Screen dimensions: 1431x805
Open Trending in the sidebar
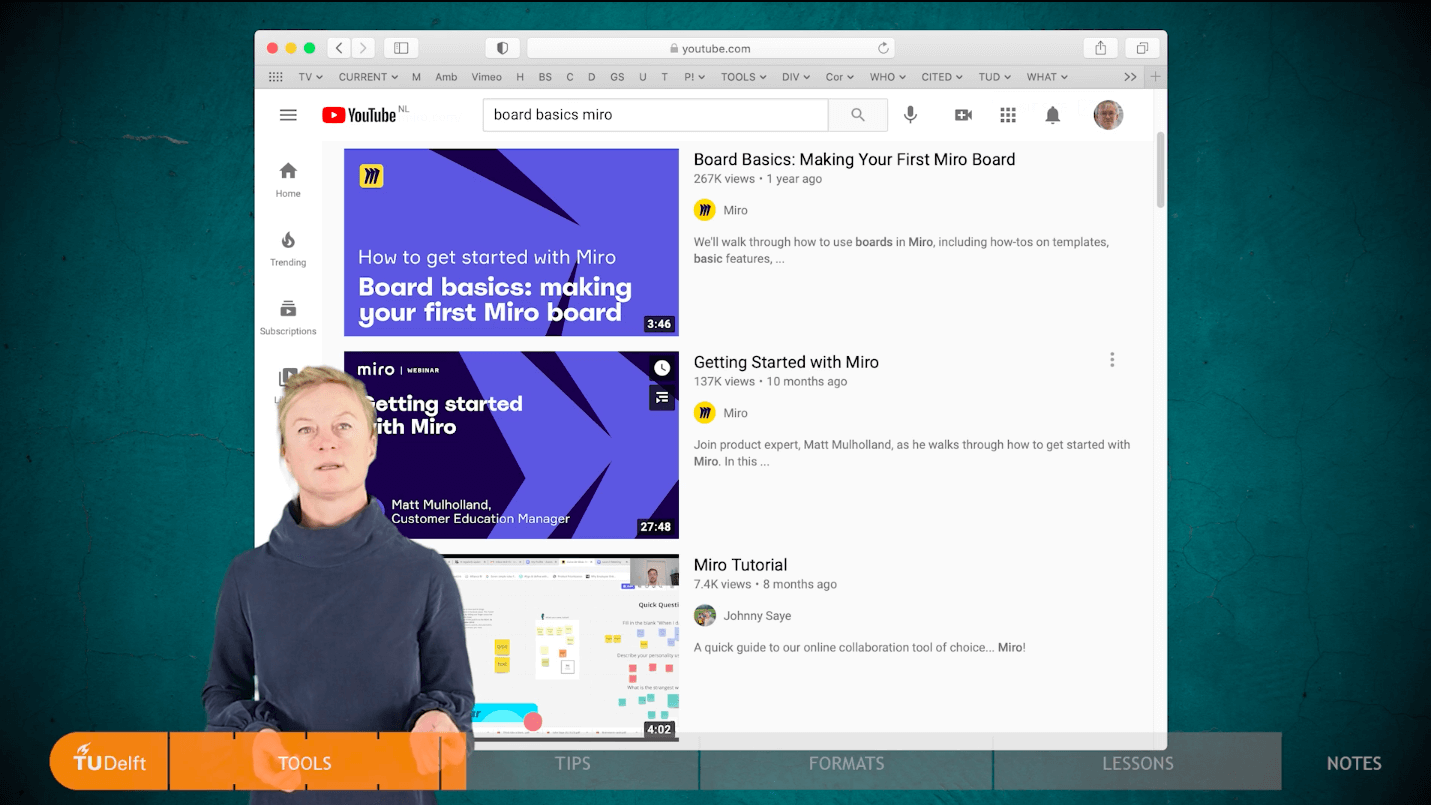(288, 249)
